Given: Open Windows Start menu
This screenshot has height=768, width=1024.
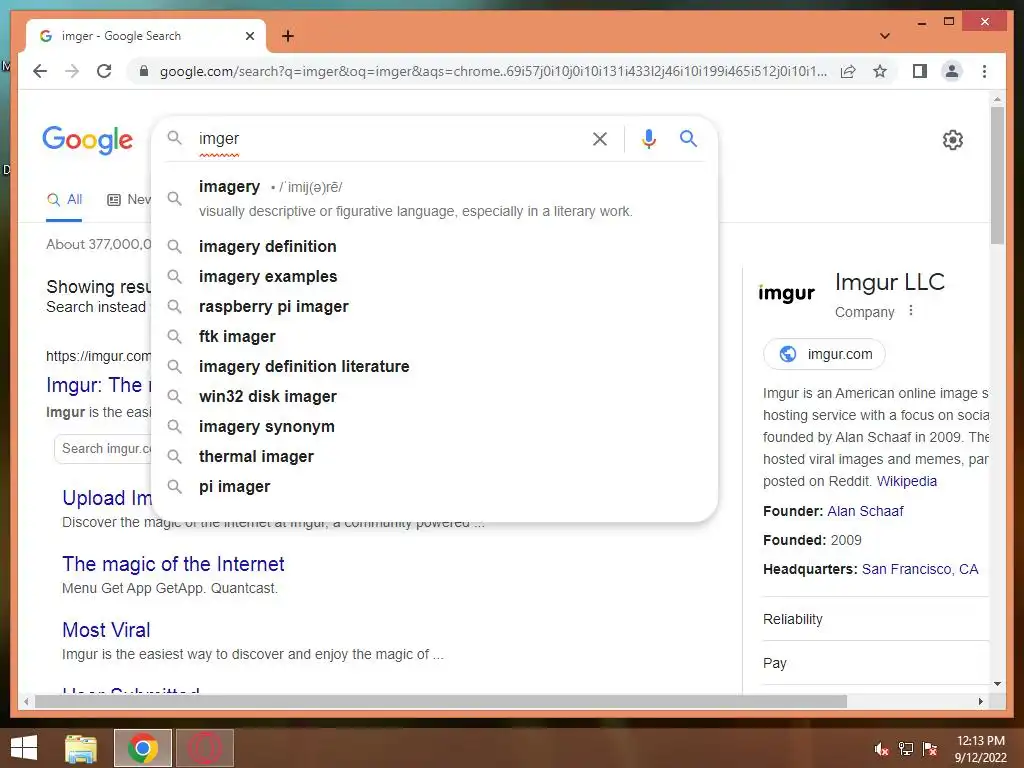Looking at the screenshot, I should tap(24, 748).
